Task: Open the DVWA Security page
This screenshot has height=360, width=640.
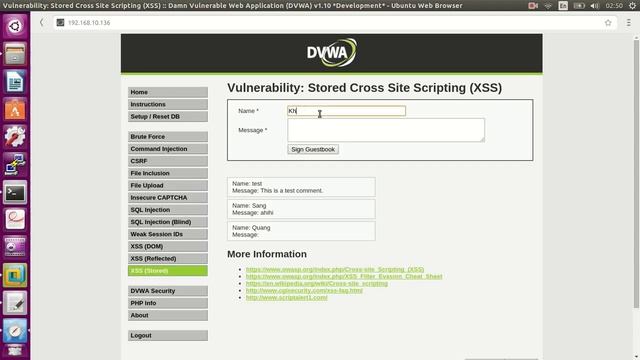Action: 168,291
